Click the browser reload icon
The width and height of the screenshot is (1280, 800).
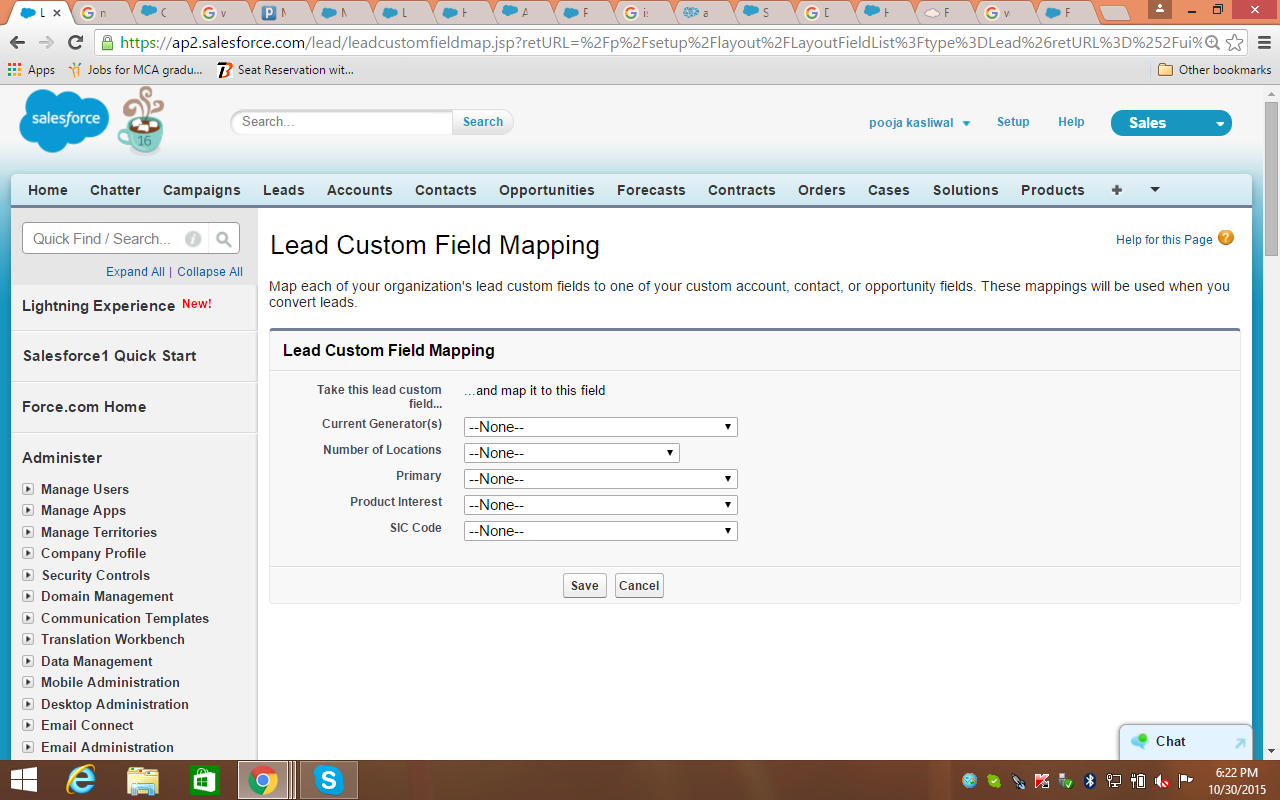click(x=75, y=42)
